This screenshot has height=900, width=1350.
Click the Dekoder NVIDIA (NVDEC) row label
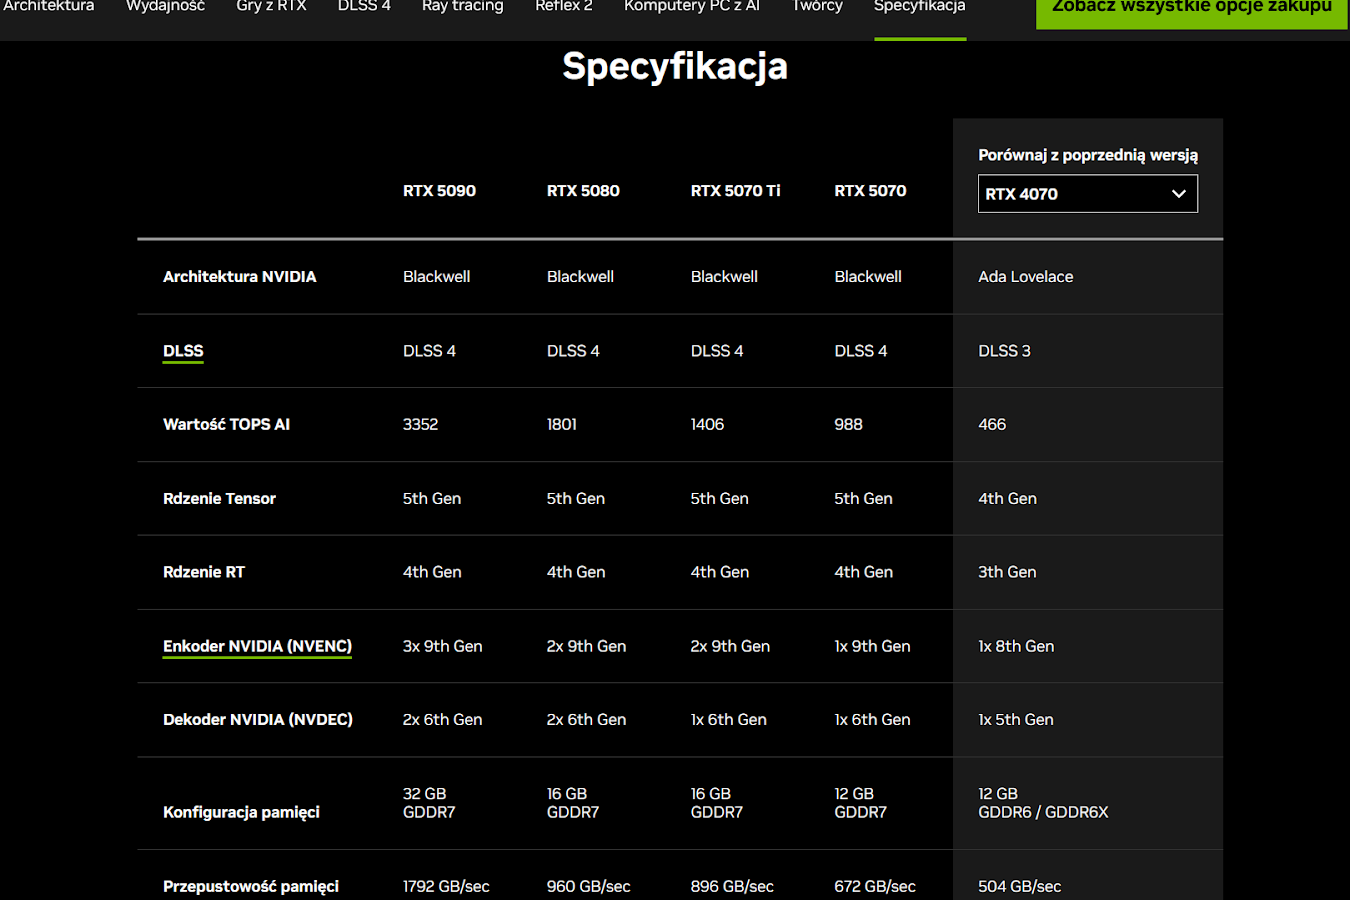[258, 720]
